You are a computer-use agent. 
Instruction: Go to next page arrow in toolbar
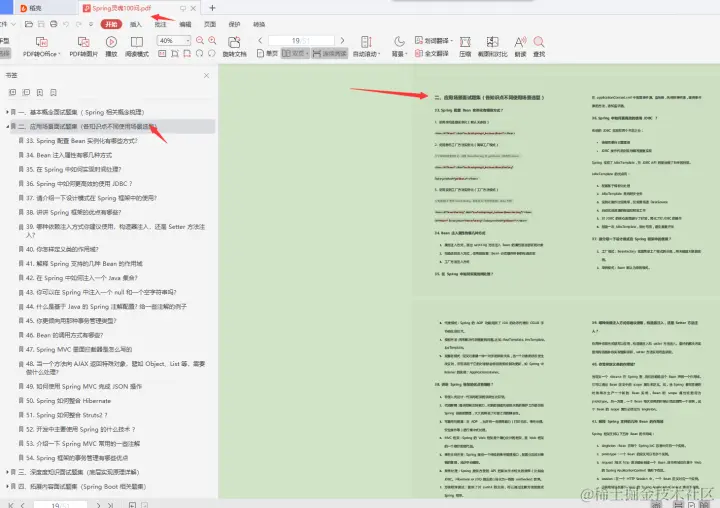[342, 40]
